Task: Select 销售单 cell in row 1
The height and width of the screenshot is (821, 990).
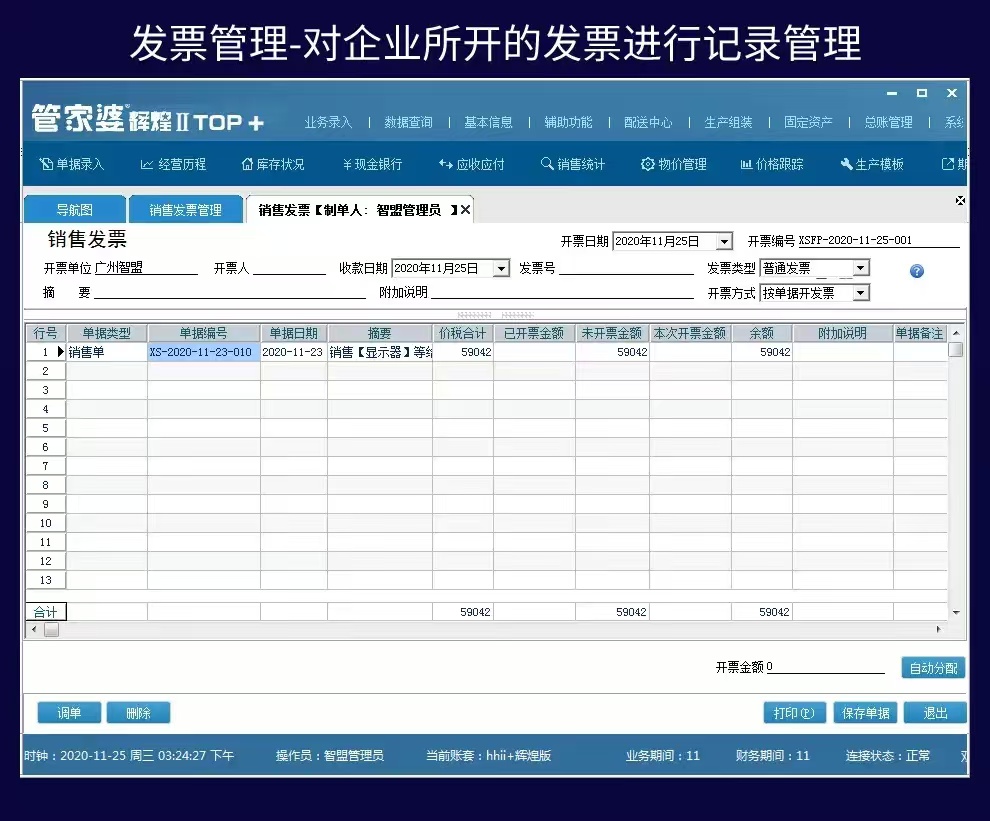Action: coord(107,352)
